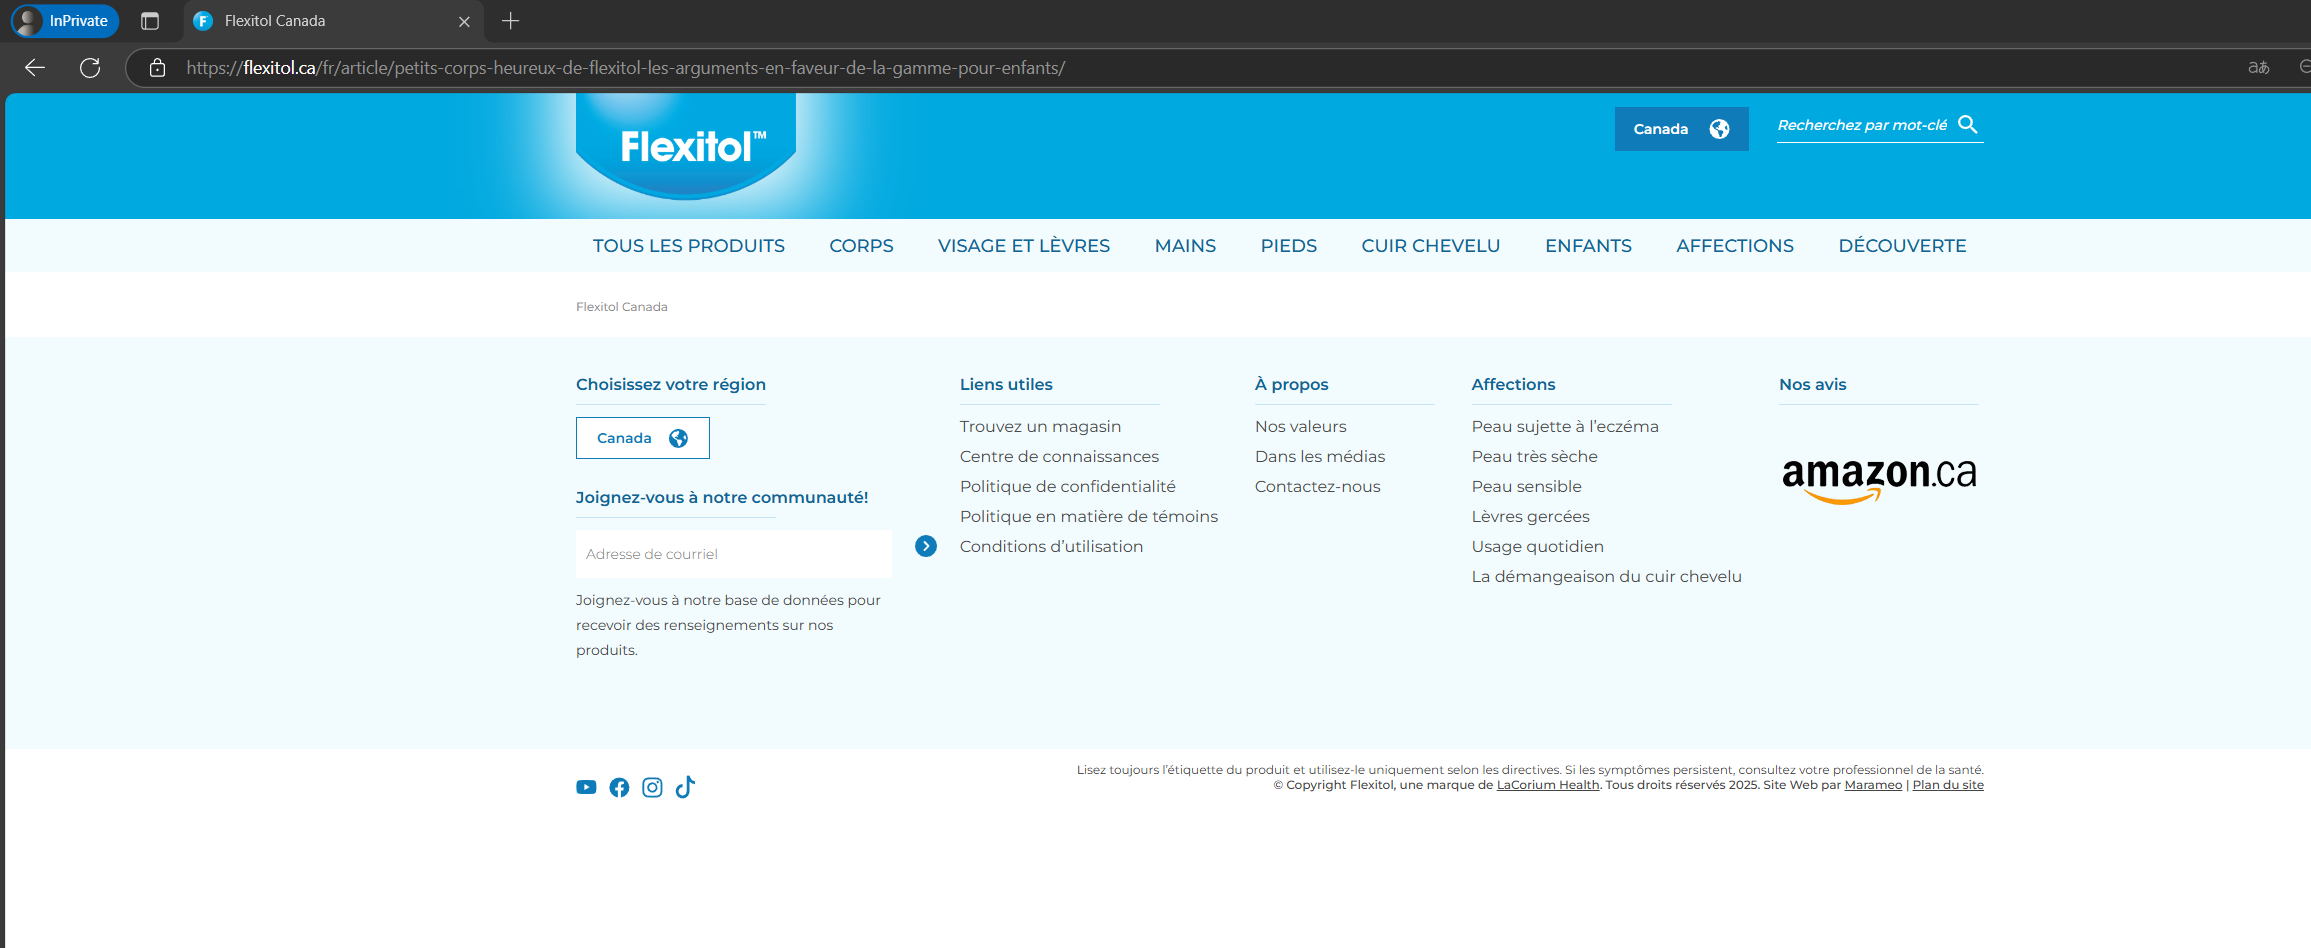Screen dimensions: 2311x948
Task: Open the footer Canada region dropdown
Action: click(x=643, y=438)
